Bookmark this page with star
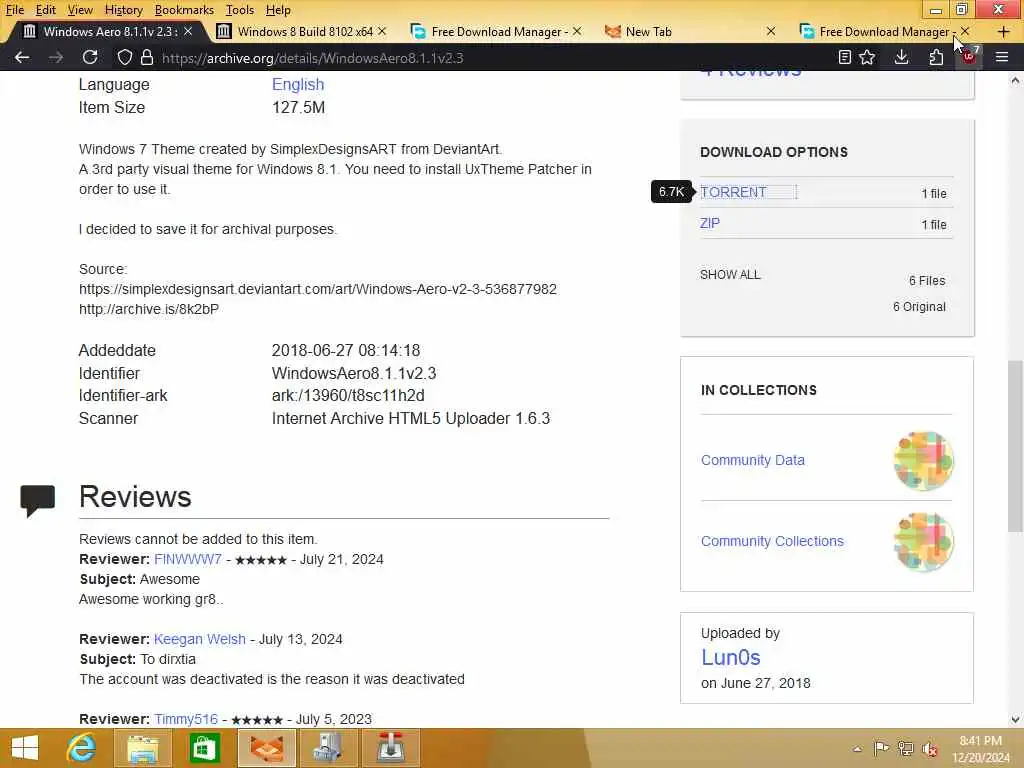This screenshot has width=1024, height=768. (x=867, y=57)
